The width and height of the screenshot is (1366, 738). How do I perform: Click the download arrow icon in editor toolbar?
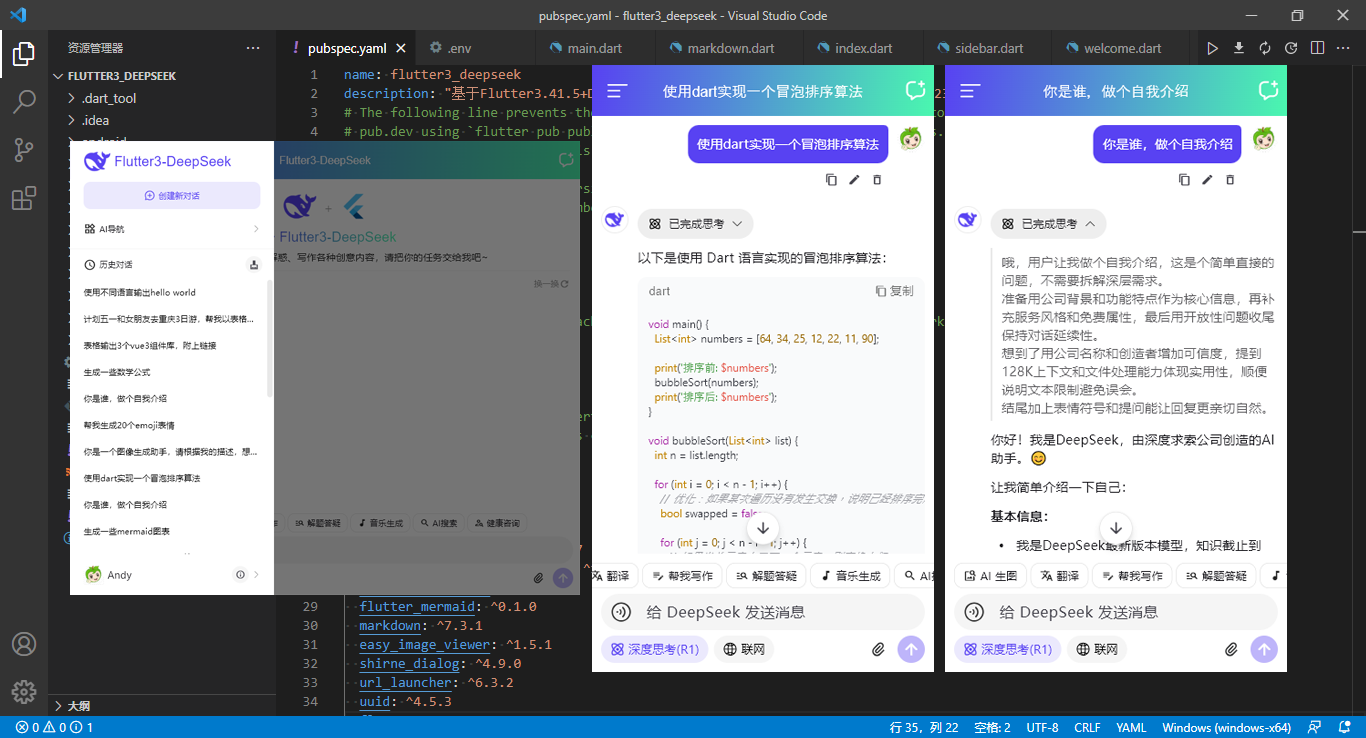(x=1239, y=48)
